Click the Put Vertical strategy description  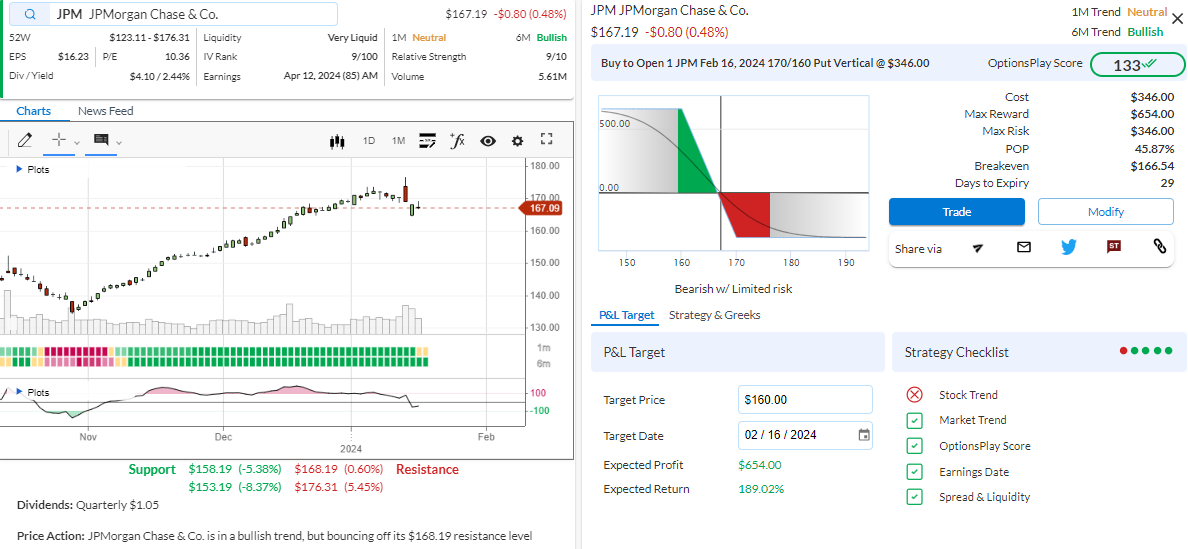pos(765,64)
